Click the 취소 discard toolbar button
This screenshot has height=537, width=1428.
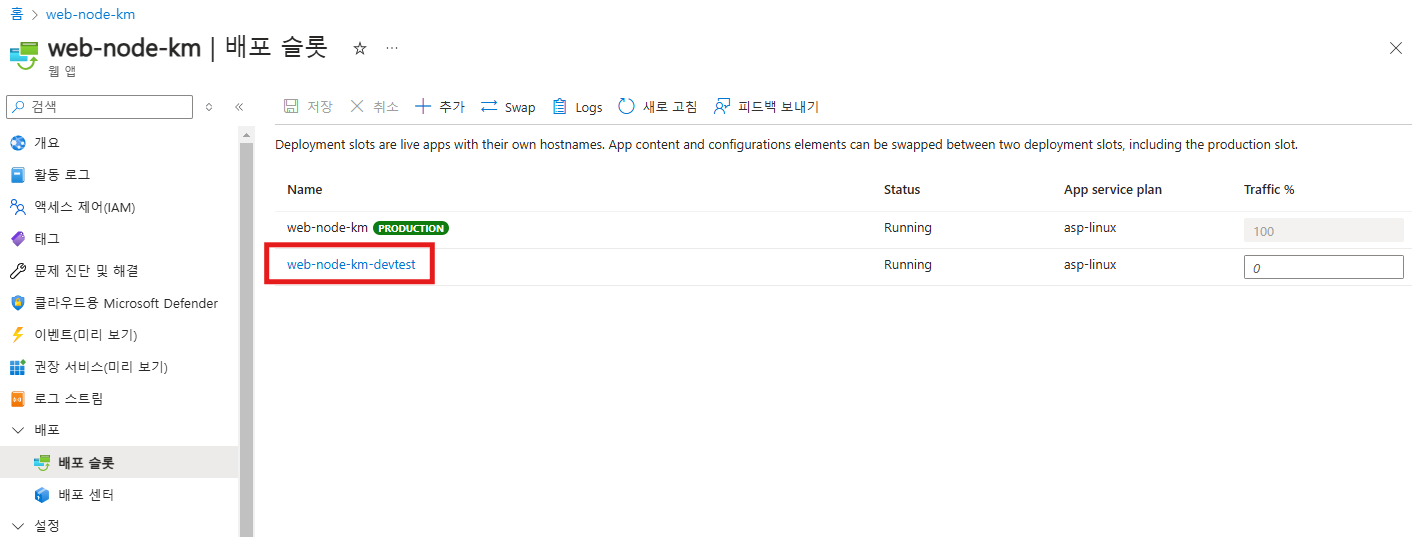[x=374, y=107]
